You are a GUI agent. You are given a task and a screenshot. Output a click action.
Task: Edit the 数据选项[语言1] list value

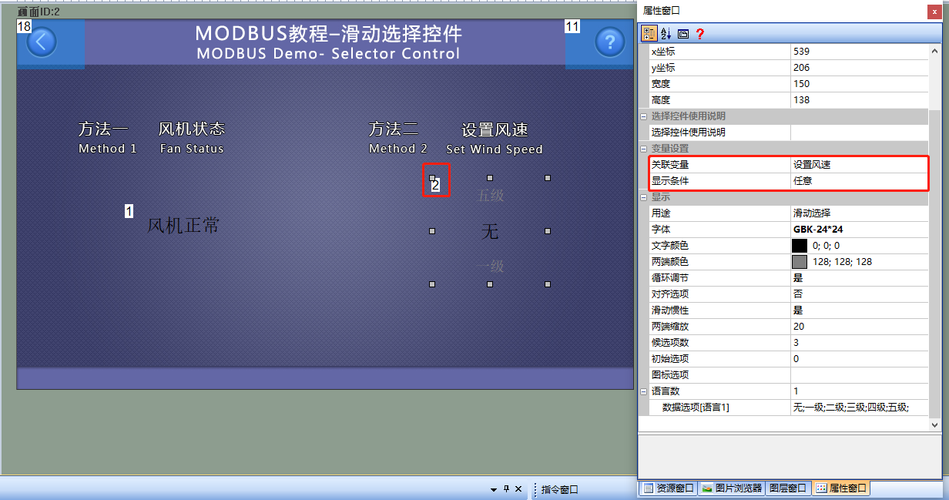click(x=859, y=407)
